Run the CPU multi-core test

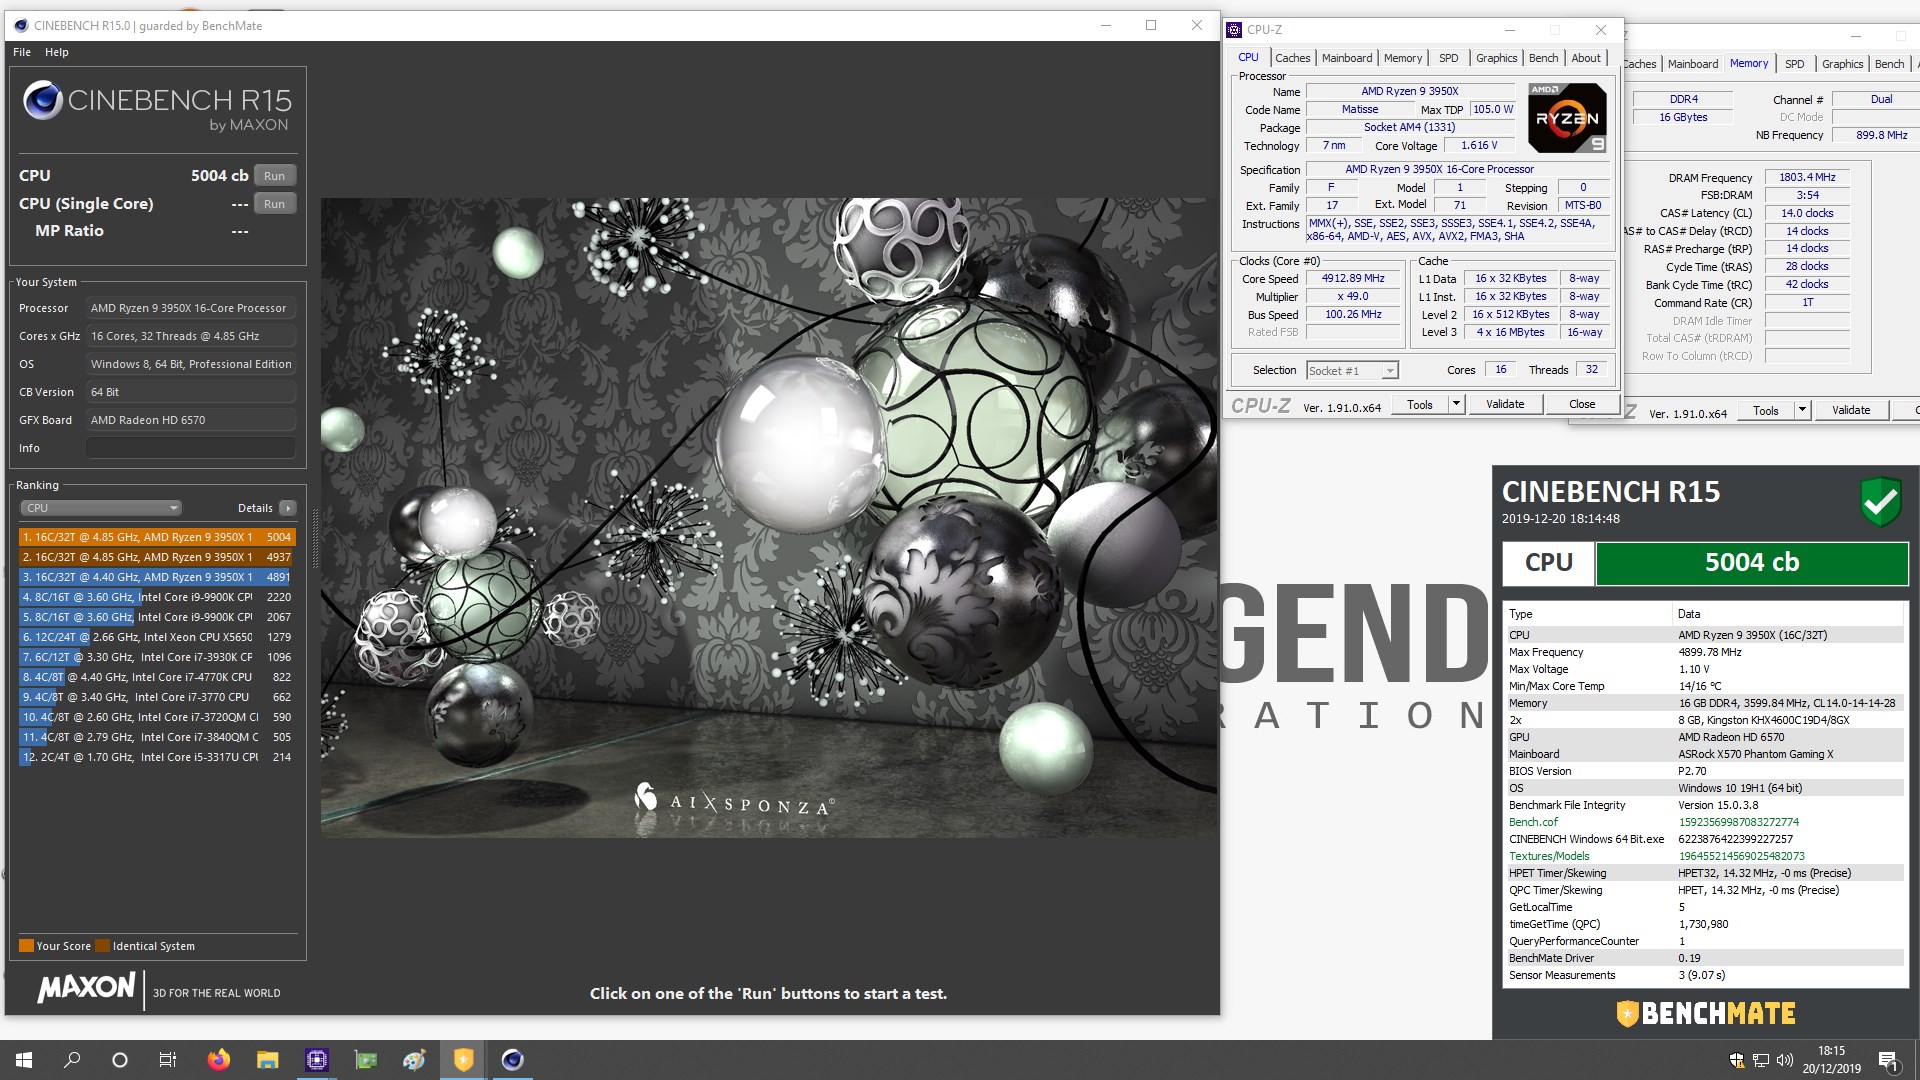pos(275,175)
